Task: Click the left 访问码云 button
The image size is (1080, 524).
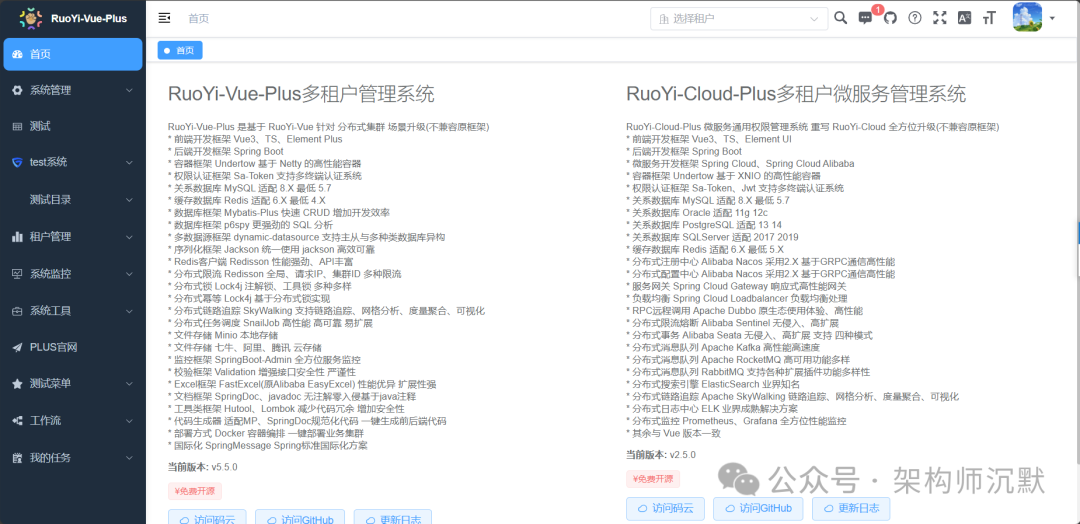Action: click(x=207, y=519)
